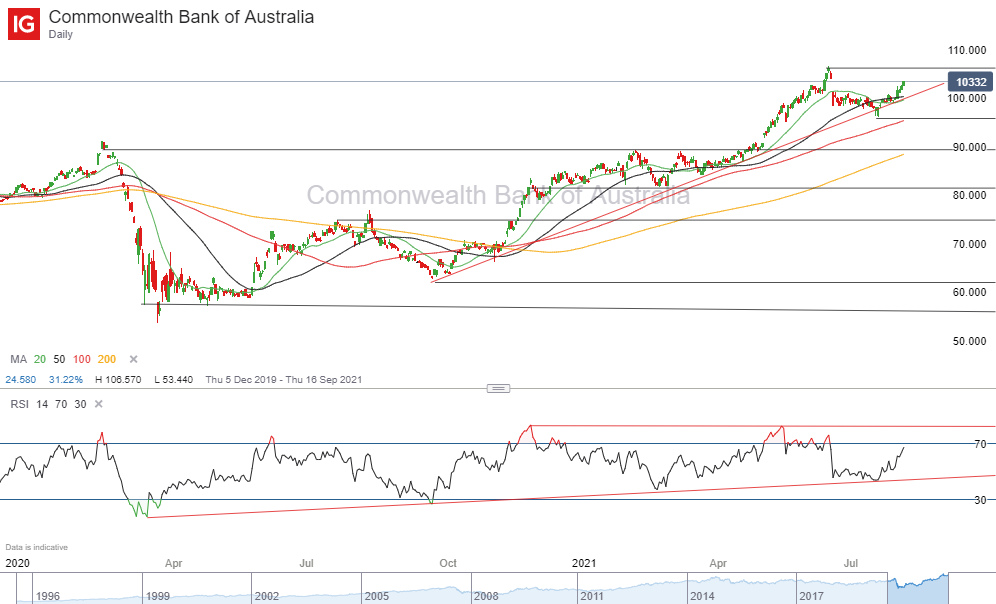This screenshot has height=604, width=996.
Task: Remove the RSI indicator with its X
Action: tap(98, 404)
